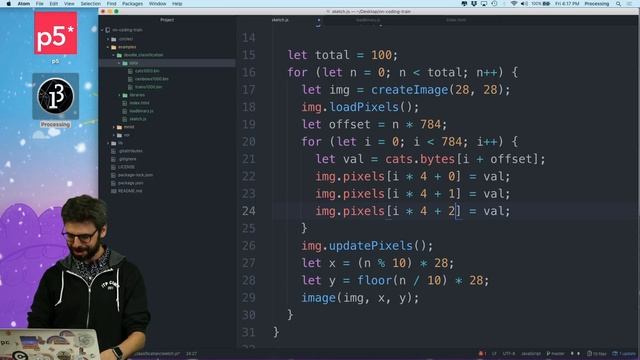Viewport: 640px width, 360px height.
Task: Switch to the loadbinary.js editor tab
Action: [x=368, y=20]
